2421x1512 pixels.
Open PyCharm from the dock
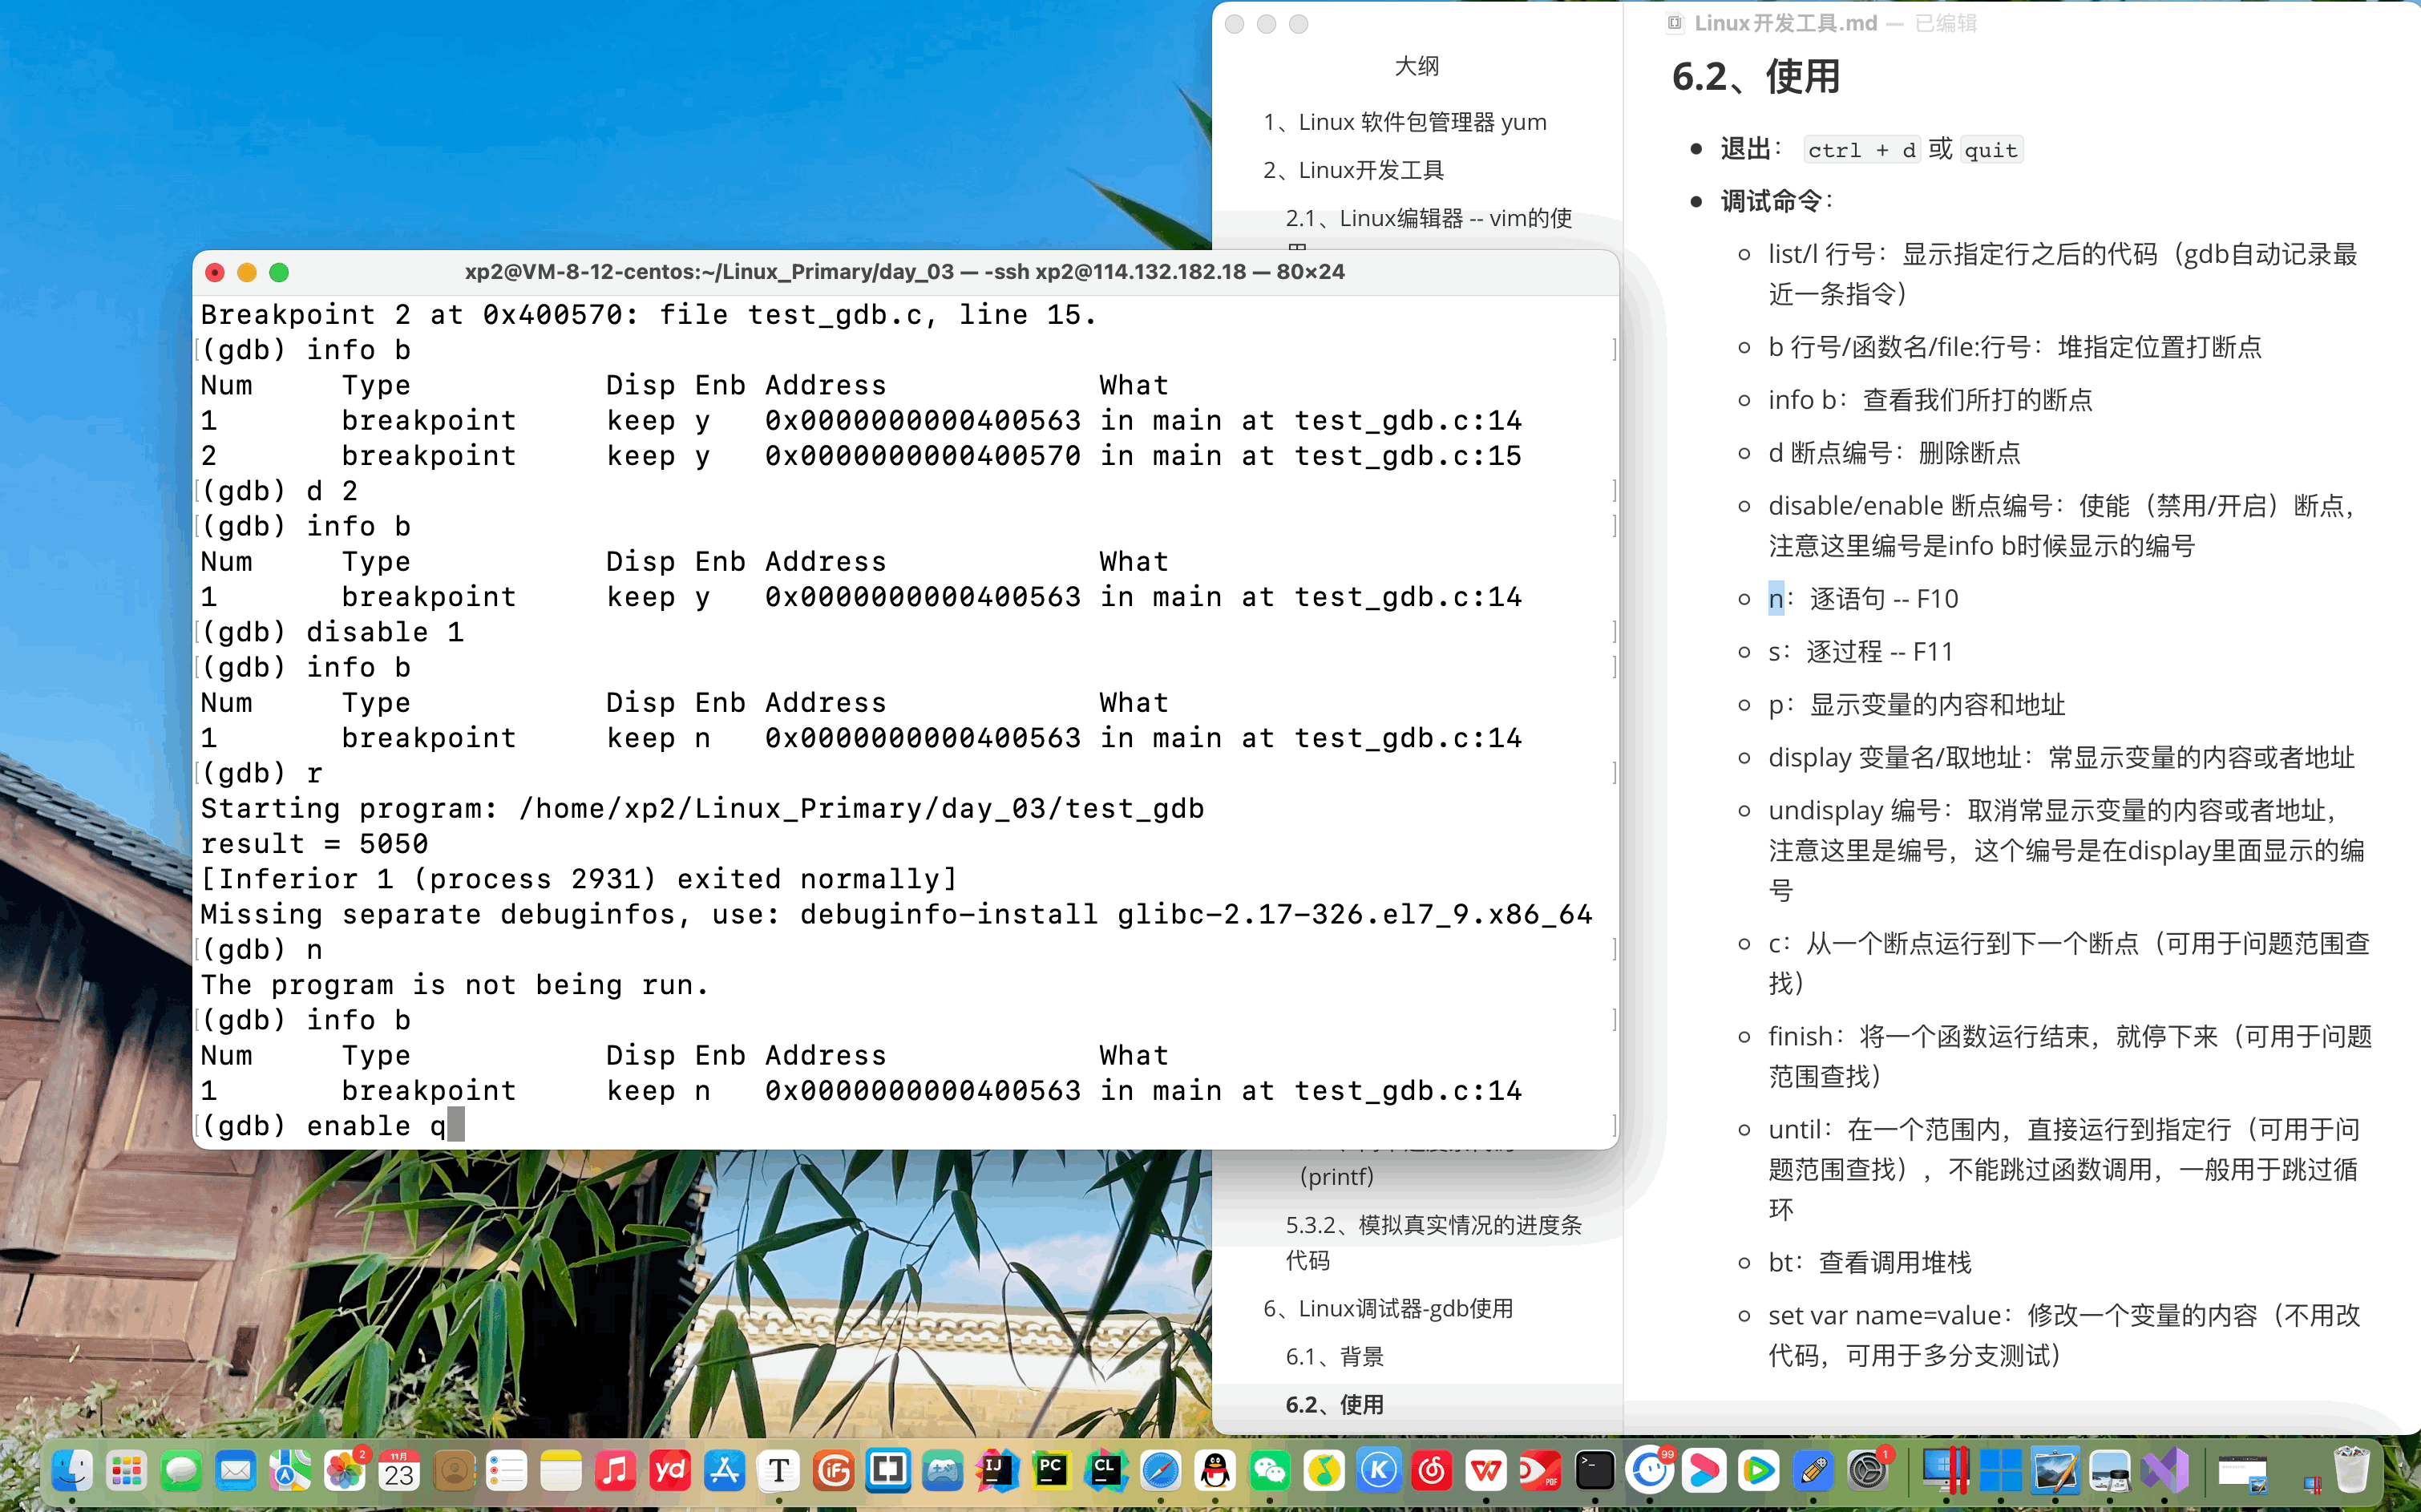(1051, 1471)
